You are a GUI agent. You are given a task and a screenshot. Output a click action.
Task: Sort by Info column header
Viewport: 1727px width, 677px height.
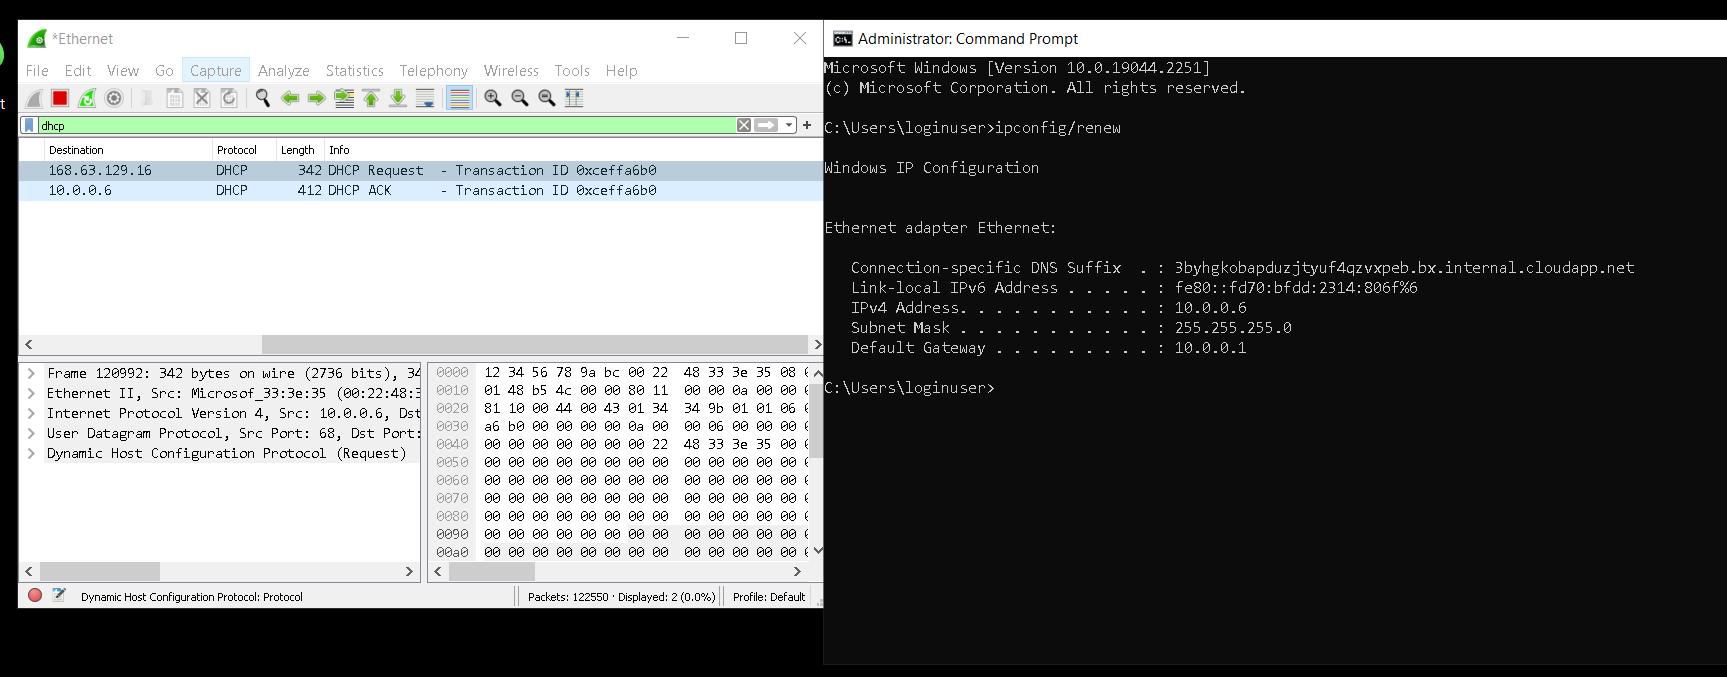573,150
